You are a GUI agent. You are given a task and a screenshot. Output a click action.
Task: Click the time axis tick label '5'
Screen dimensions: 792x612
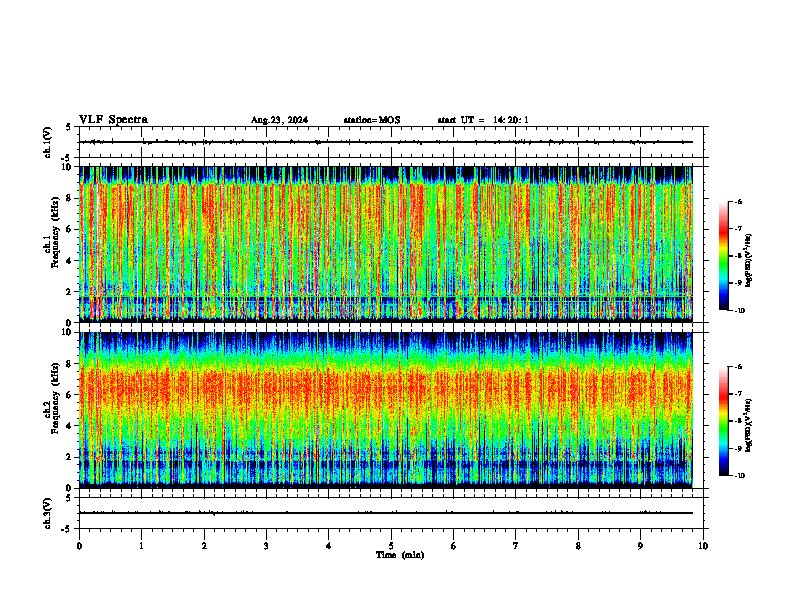click(x=391, y=546)
